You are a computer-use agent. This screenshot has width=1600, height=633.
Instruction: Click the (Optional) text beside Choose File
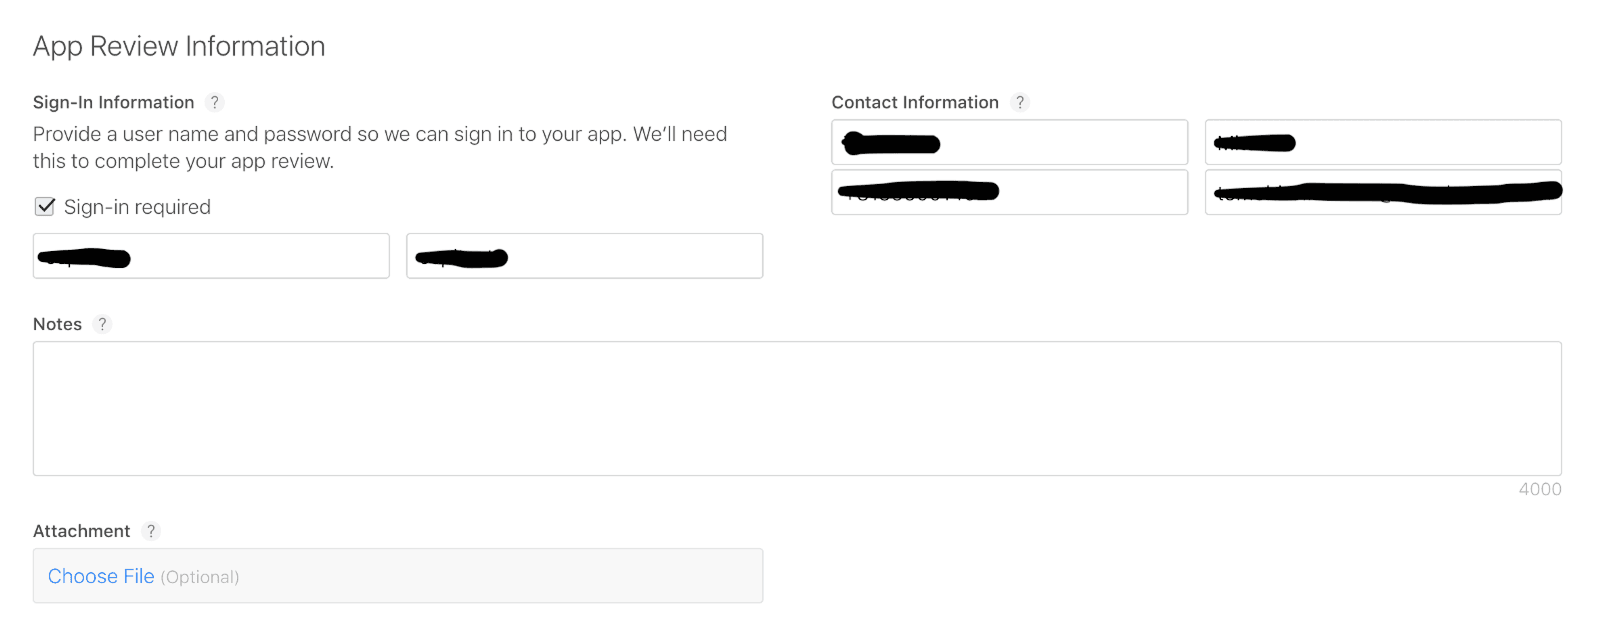coord(200,577)
